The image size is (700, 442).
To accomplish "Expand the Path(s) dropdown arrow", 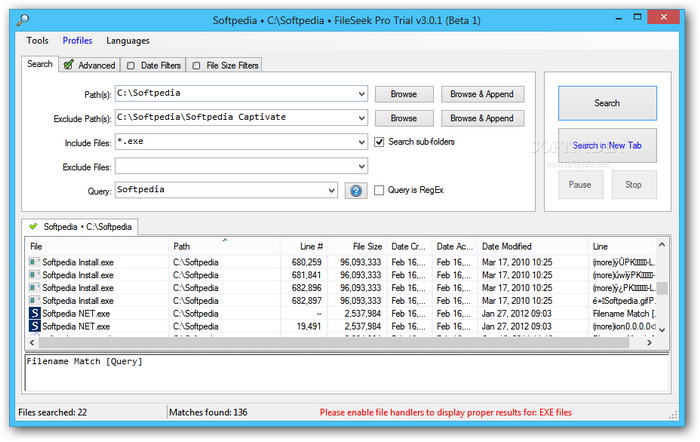I will [361, 94].
